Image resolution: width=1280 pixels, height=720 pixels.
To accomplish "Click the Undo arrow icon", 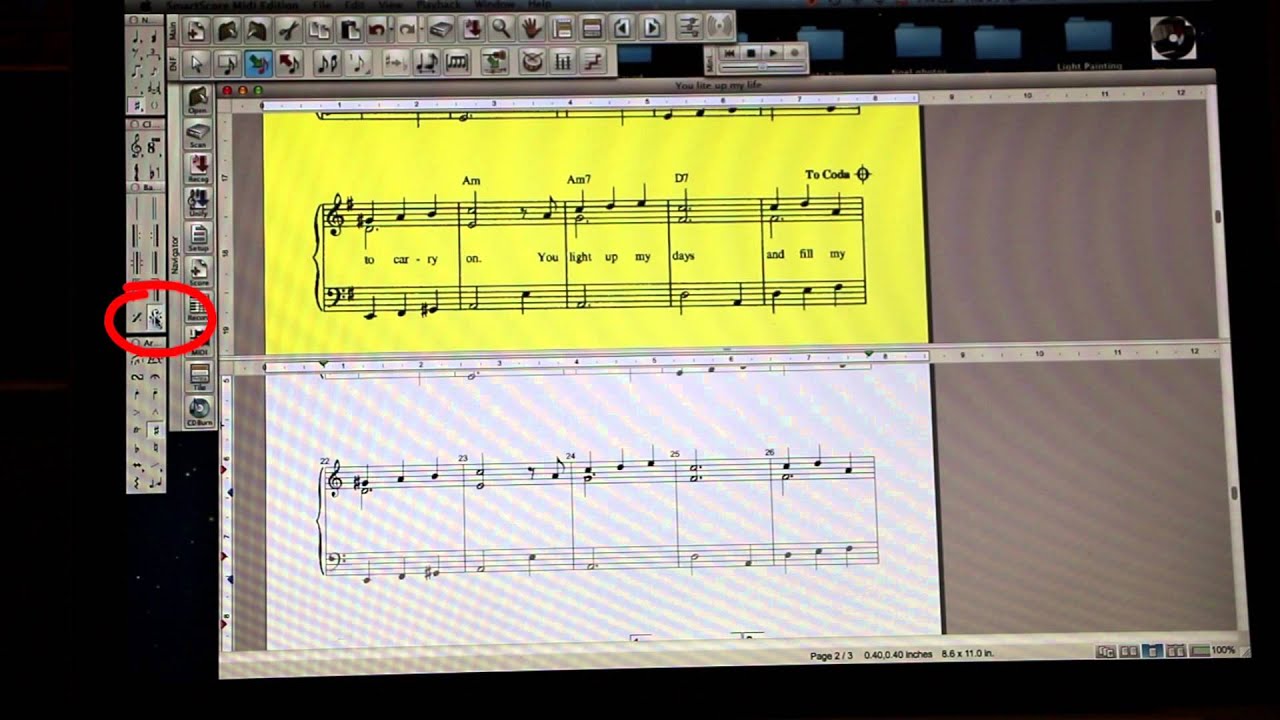I will [x=376, y=29].
